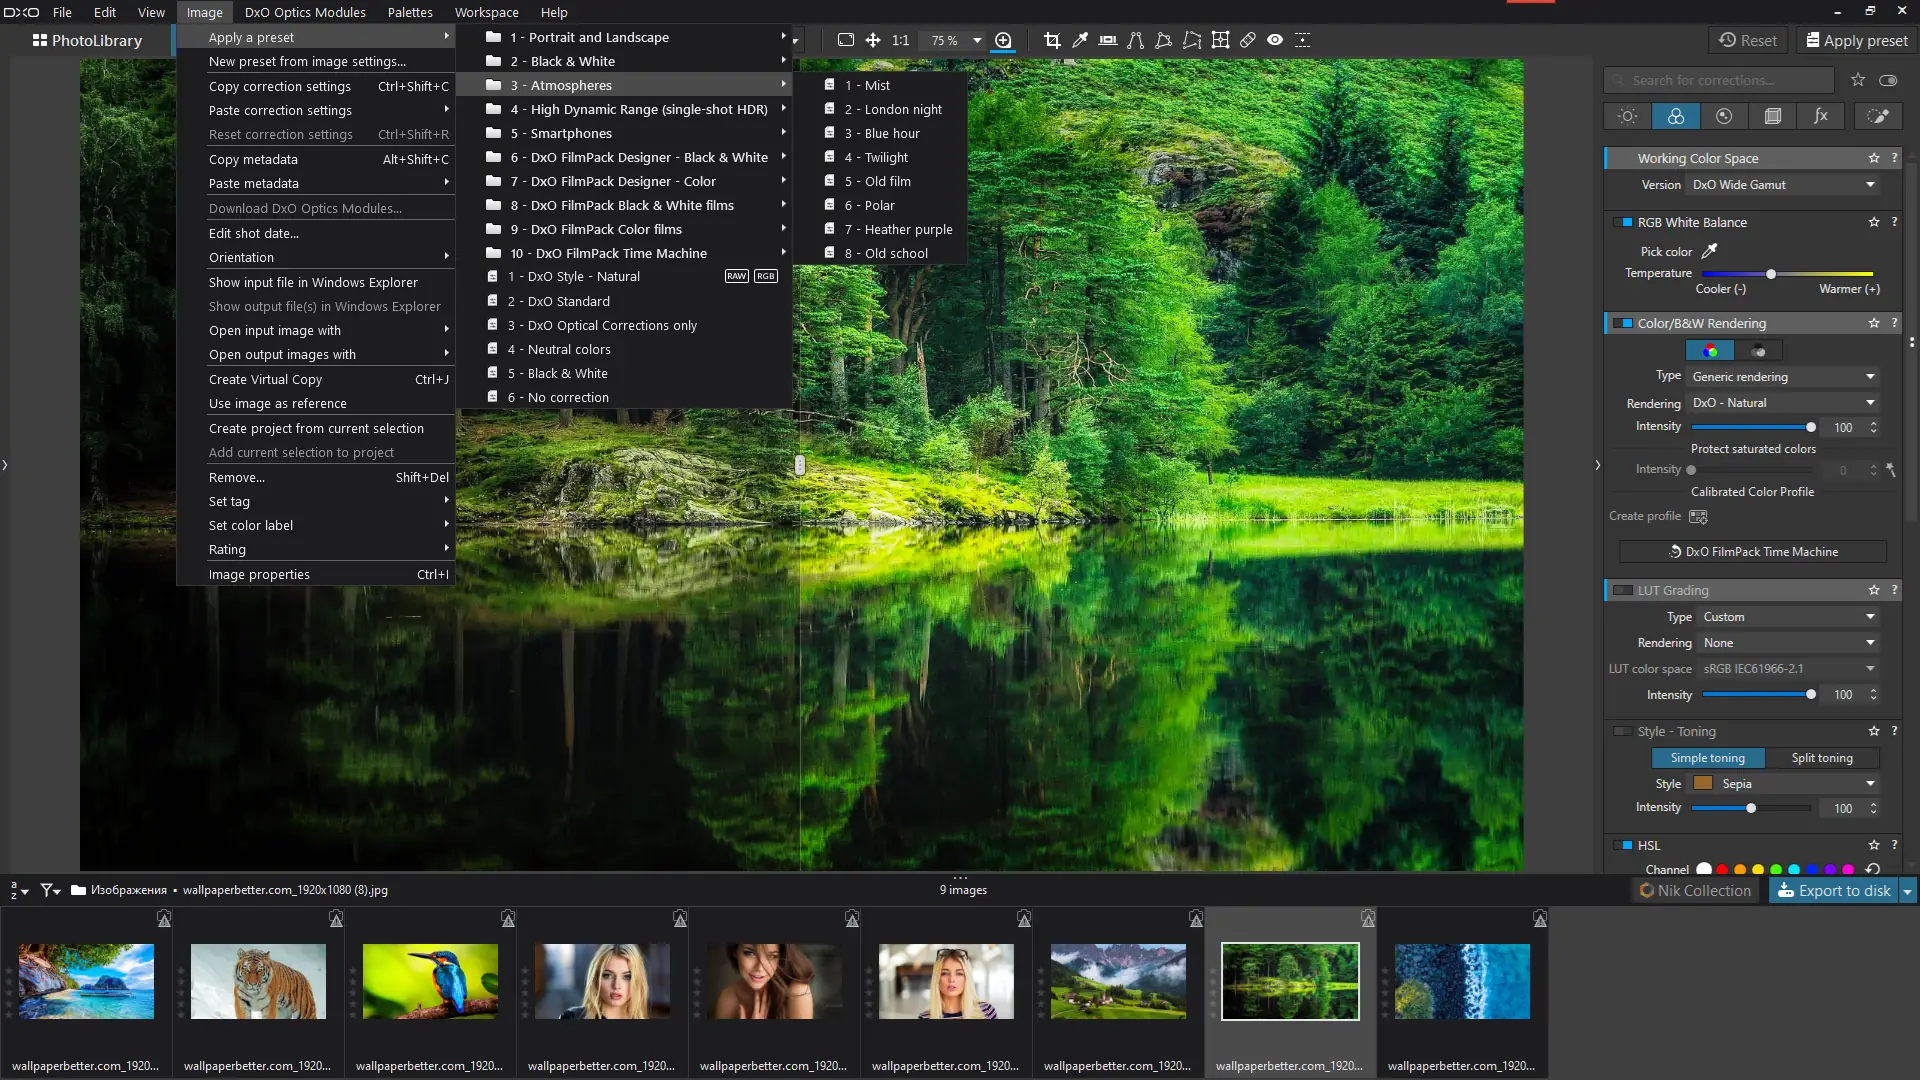The image size is (1920, 1080).
Task: Toggle the HSL correction switch
Action: pyautogui.click(x=1623, y=845)
